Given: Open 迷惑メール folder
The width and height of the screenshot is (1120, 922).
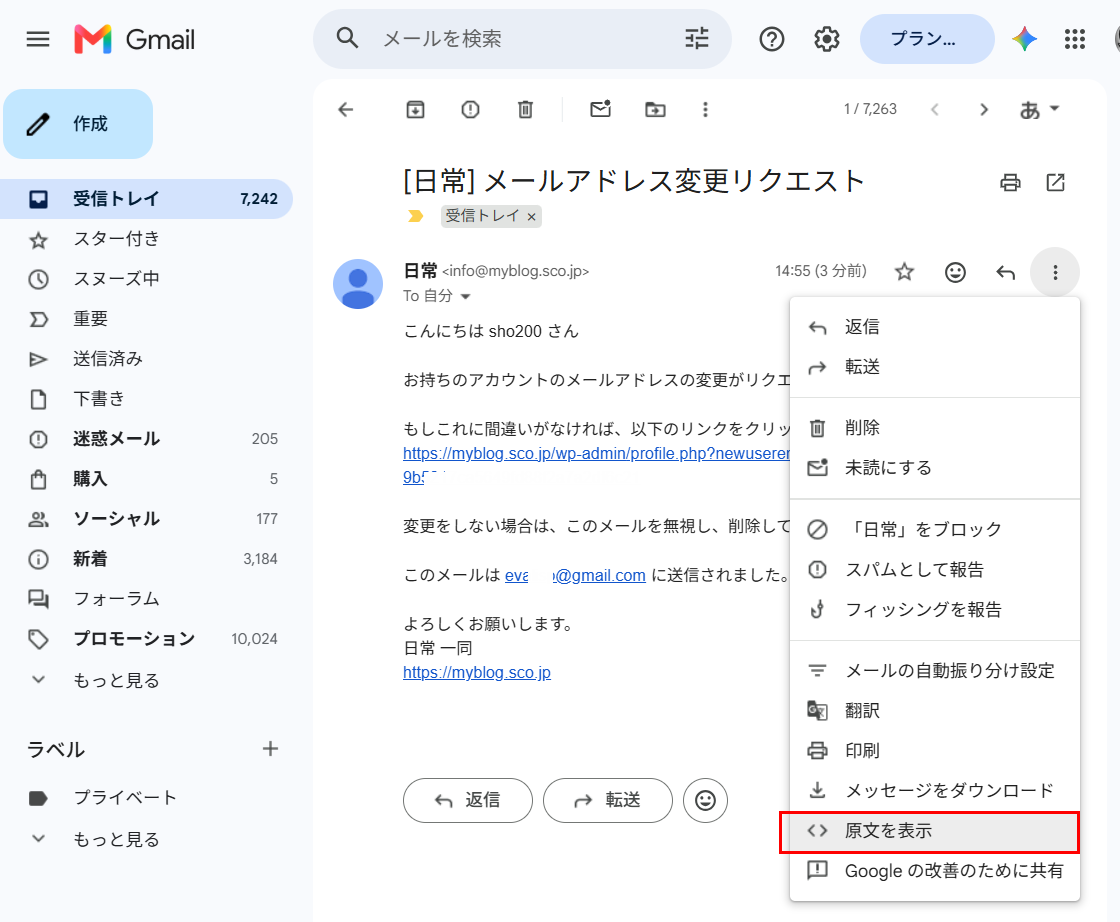Looking at the screenshot, I should (146, 439).
